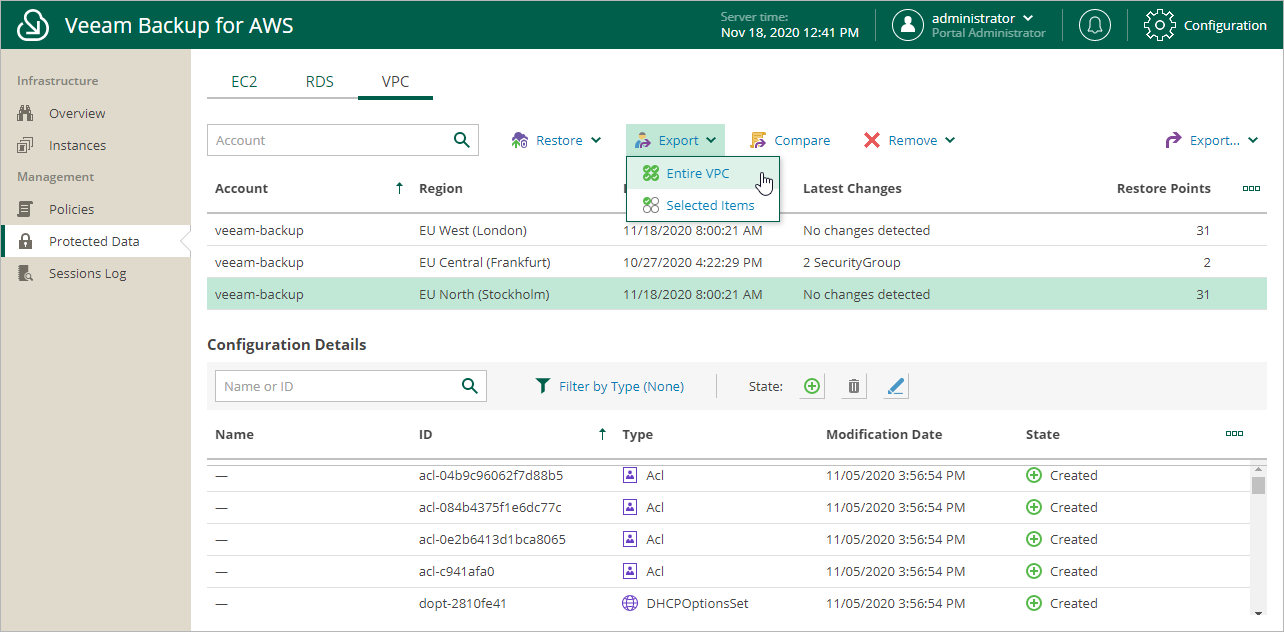Select the EU West (London) row
The height and width of the screenshot is (632, 1284).
tap(737, 230)
